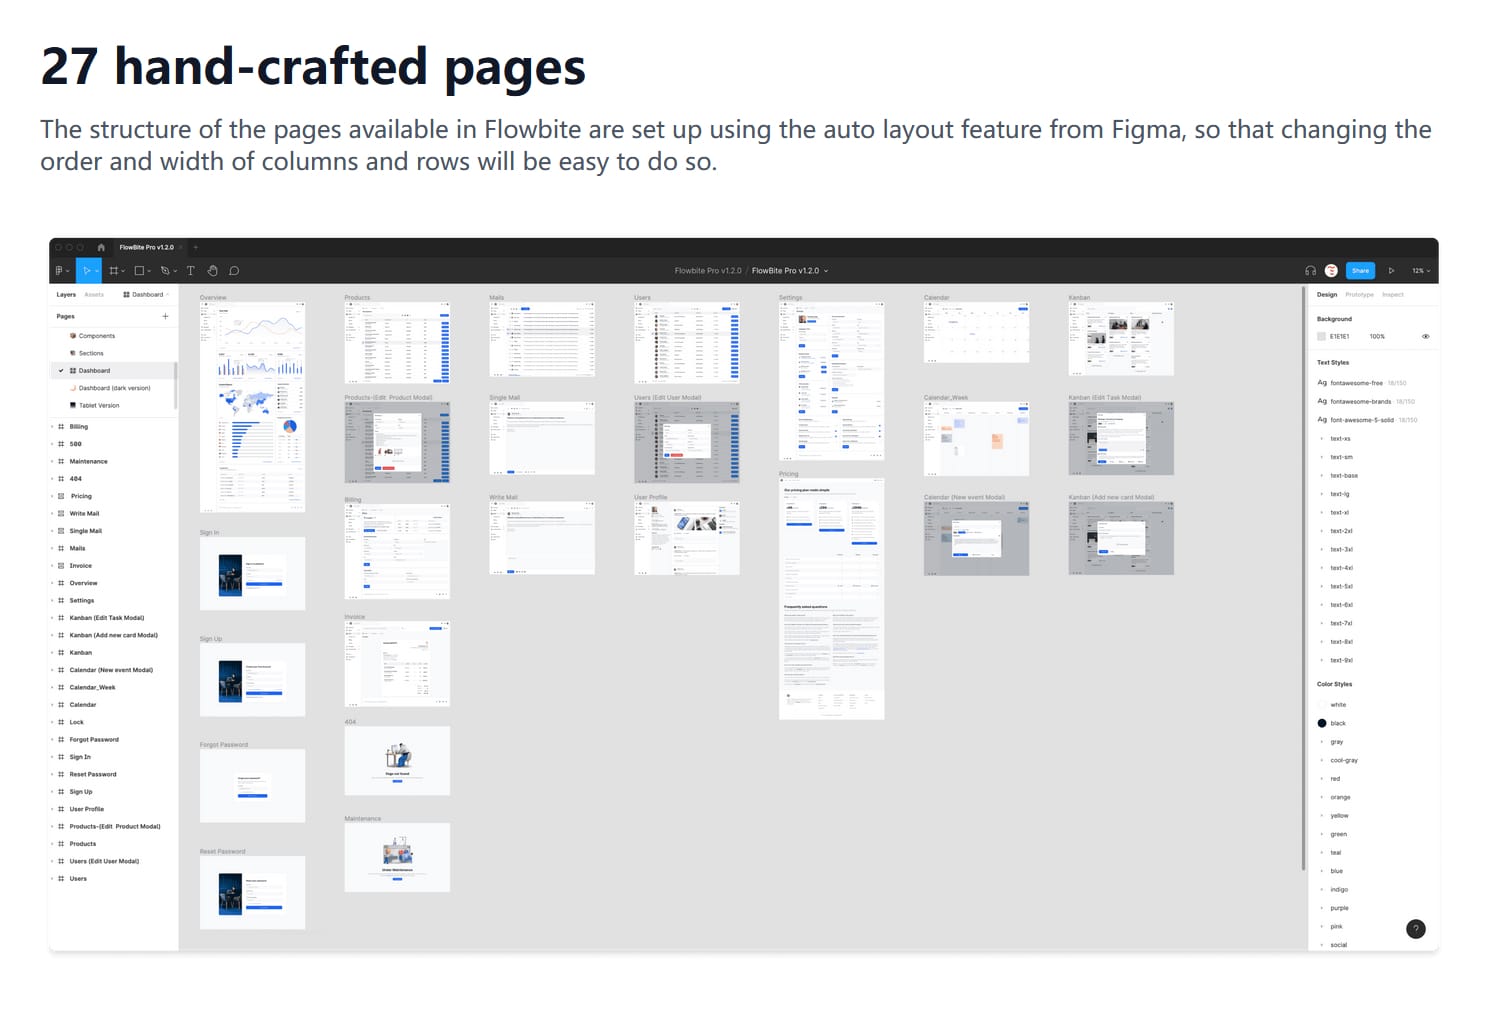Viewport: 1492px width, 1011px height.
Task: Switch to the Design tab
Action: click(x=1327, y=295)
